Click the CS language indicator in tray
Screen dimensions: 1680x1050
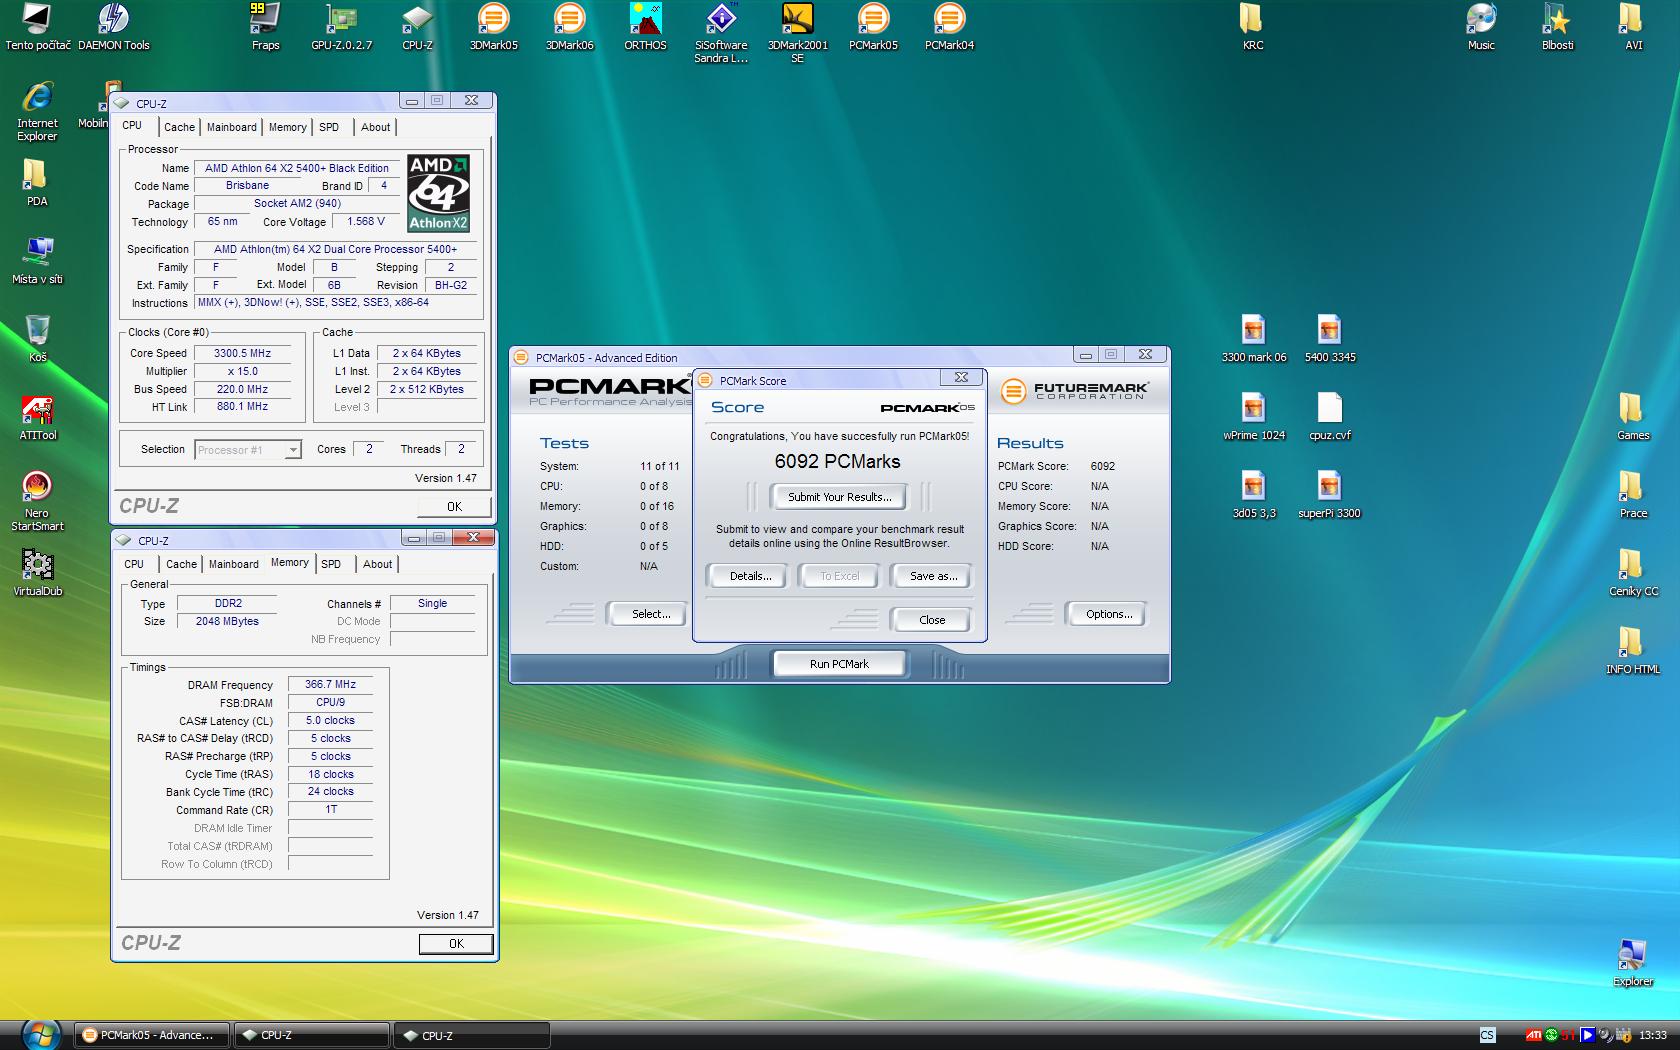pos(1487,1035)
